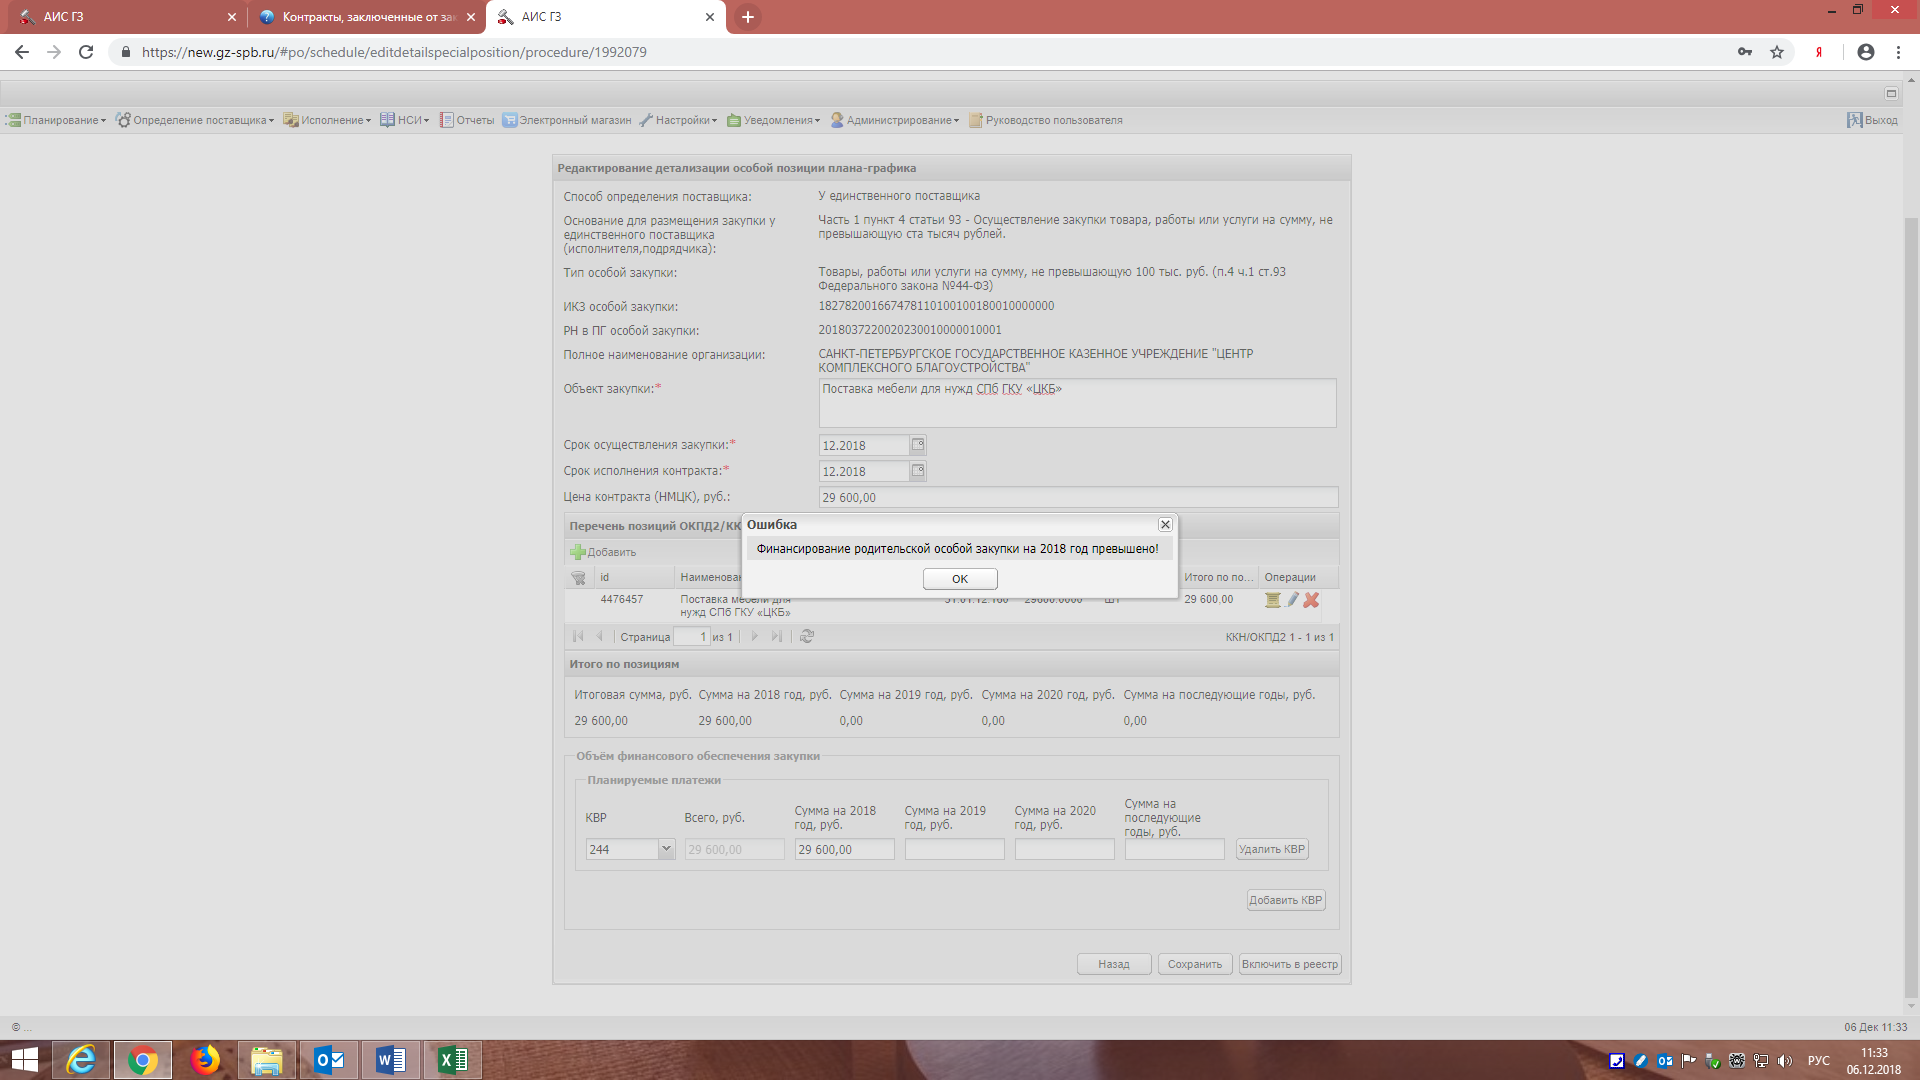This screenshot has height=1080, width=1920.
Task: Click the volume tray icon
Action: [1785, 1061]
